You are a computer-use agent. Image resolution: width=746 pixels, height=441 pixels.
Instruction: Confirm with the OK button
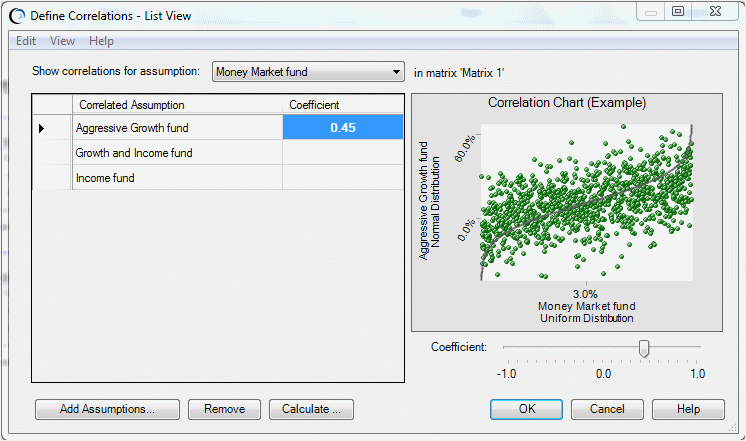pos(527,409)
